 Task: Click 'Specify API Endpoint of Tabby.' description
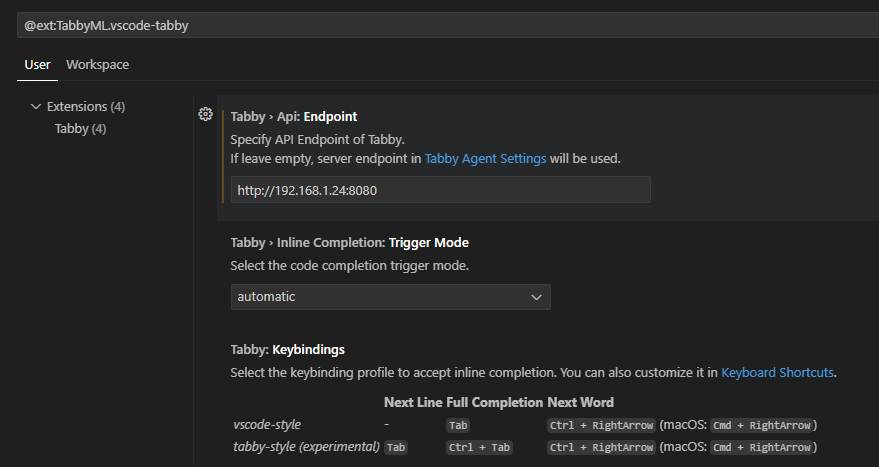tap(317, 140)
